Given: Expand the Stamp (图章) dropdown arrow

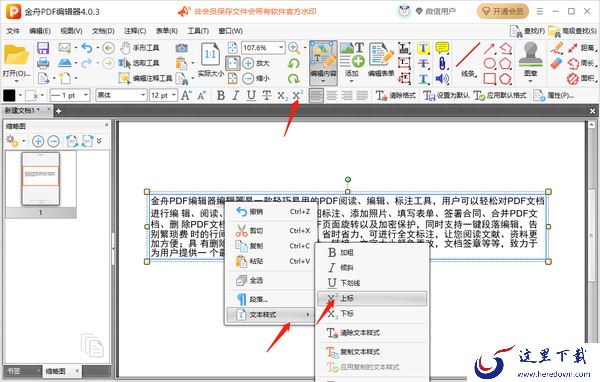Looking at the screenshot, I should point(530,81).
